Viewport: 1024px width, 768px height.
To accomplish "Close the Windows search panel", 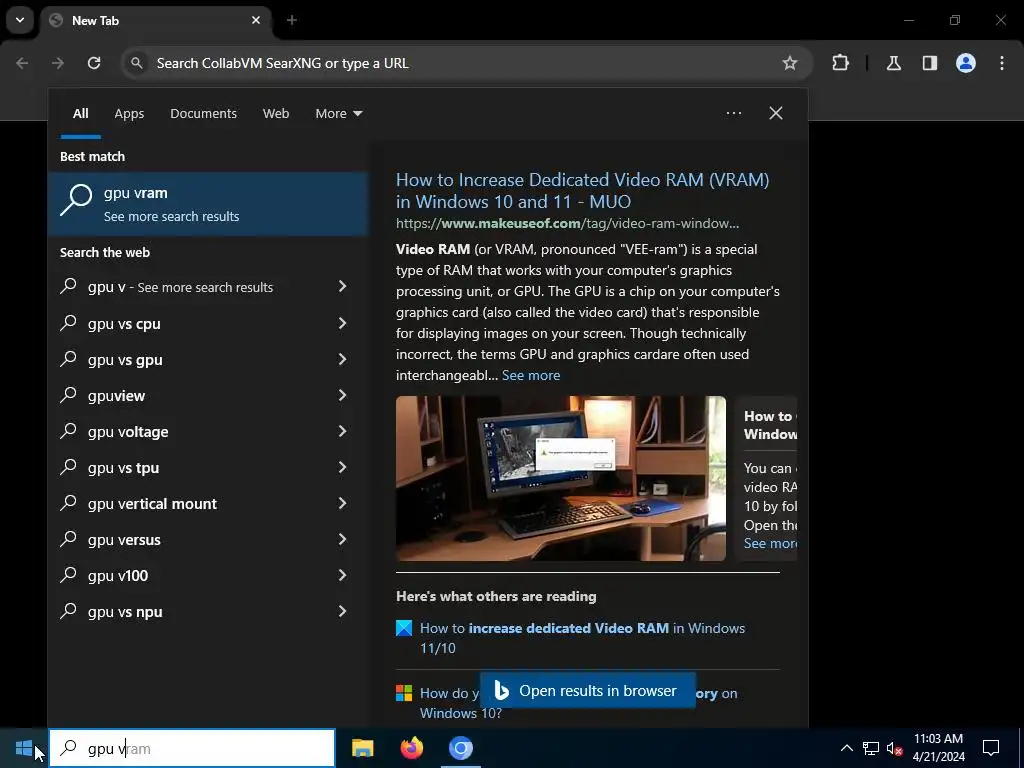I will coord(775,113).
